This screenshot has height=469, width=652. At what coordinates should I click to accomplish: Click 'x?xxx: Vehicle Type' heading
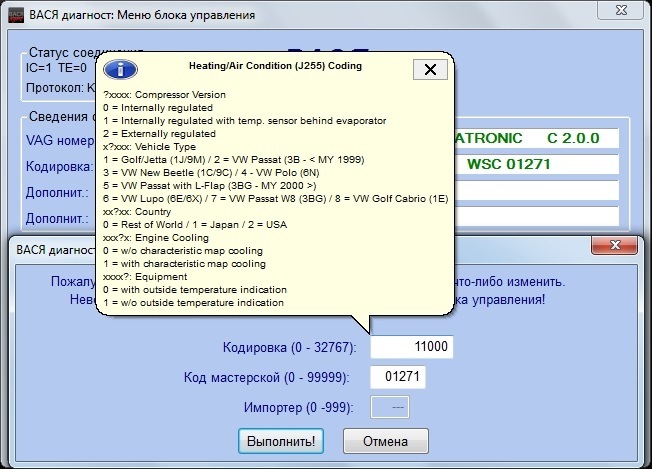(x=149, y=147)
